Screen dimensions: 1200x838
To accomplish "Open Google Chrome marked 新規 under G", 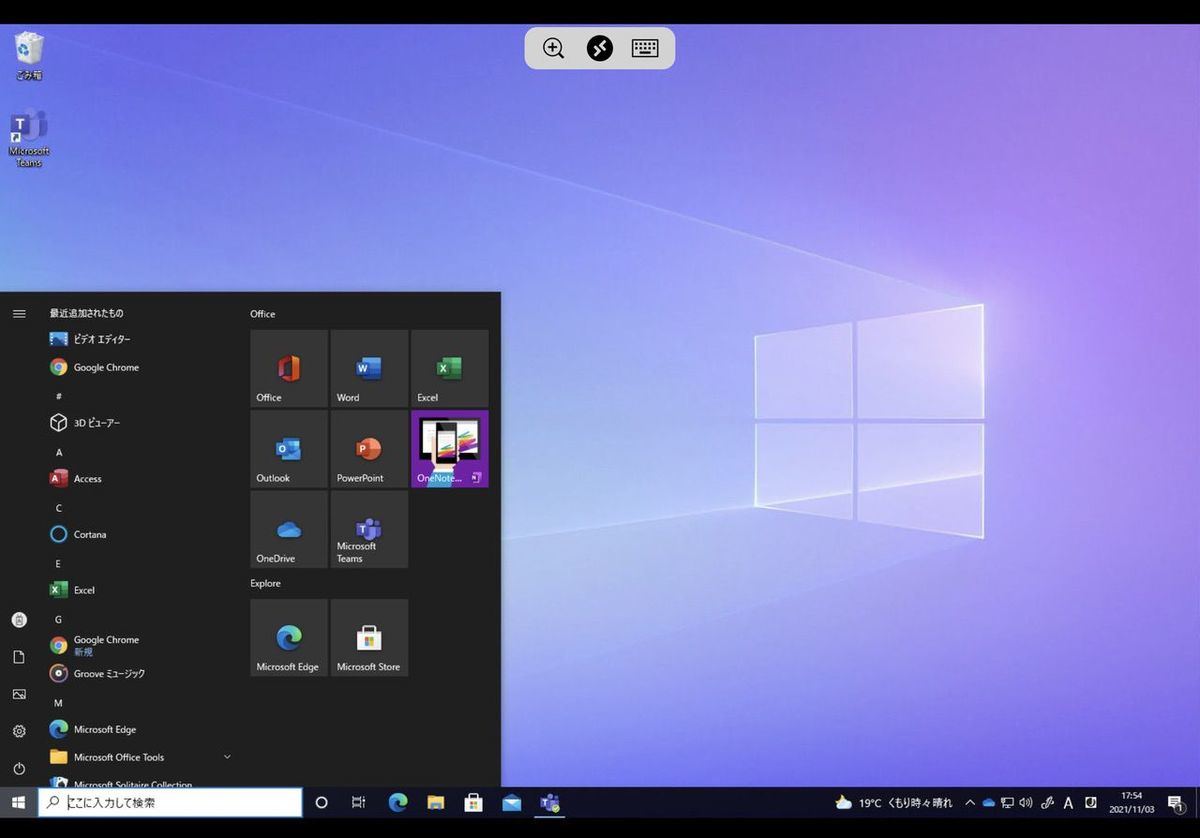I will pos(140,645).
